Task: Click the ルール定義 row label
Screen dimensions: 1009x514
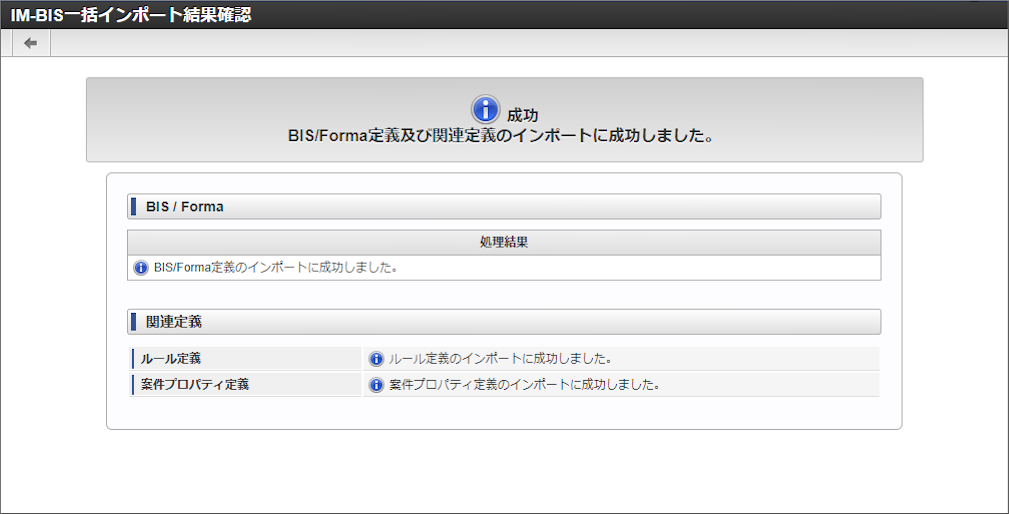Action: (245, 359)
